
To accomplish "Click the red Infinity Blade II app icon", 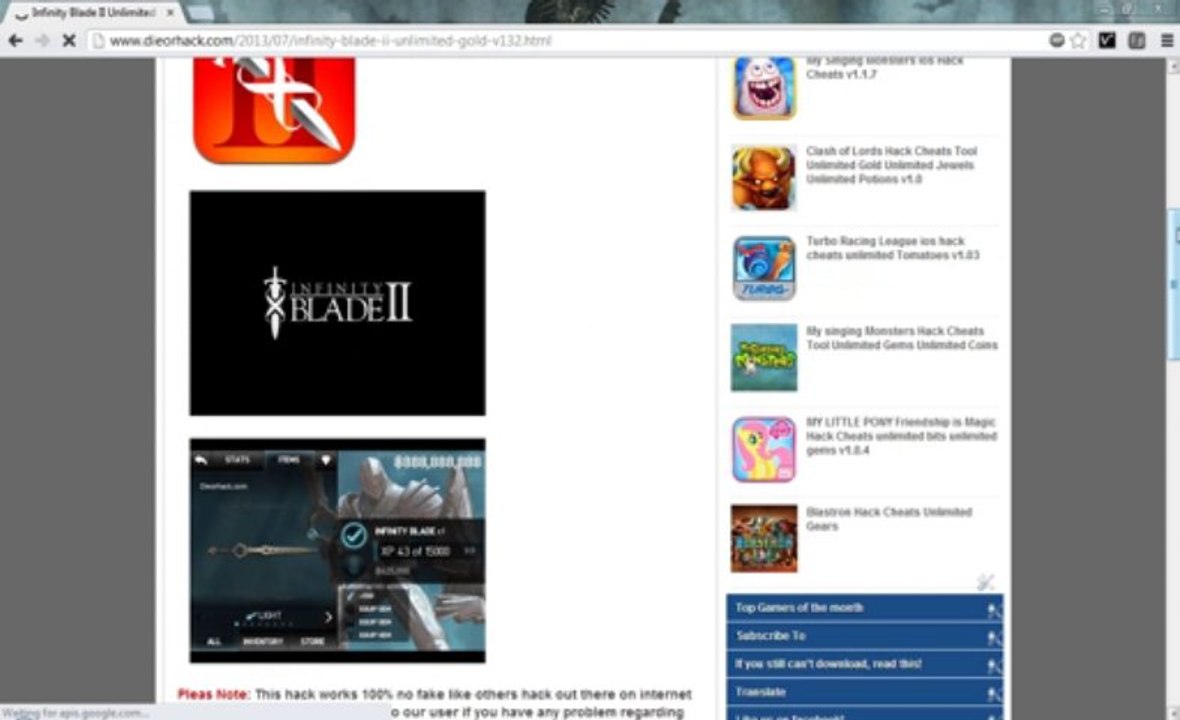I will tap(274, 111).
